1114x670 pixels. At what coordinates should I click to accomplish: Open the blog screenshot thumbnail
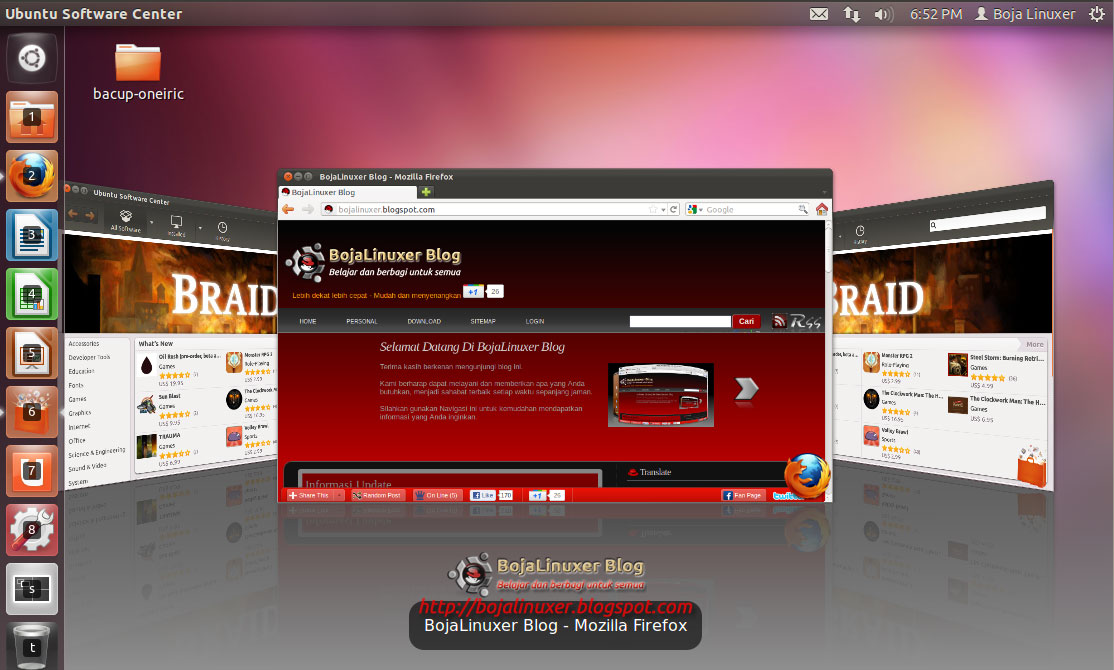661,395
